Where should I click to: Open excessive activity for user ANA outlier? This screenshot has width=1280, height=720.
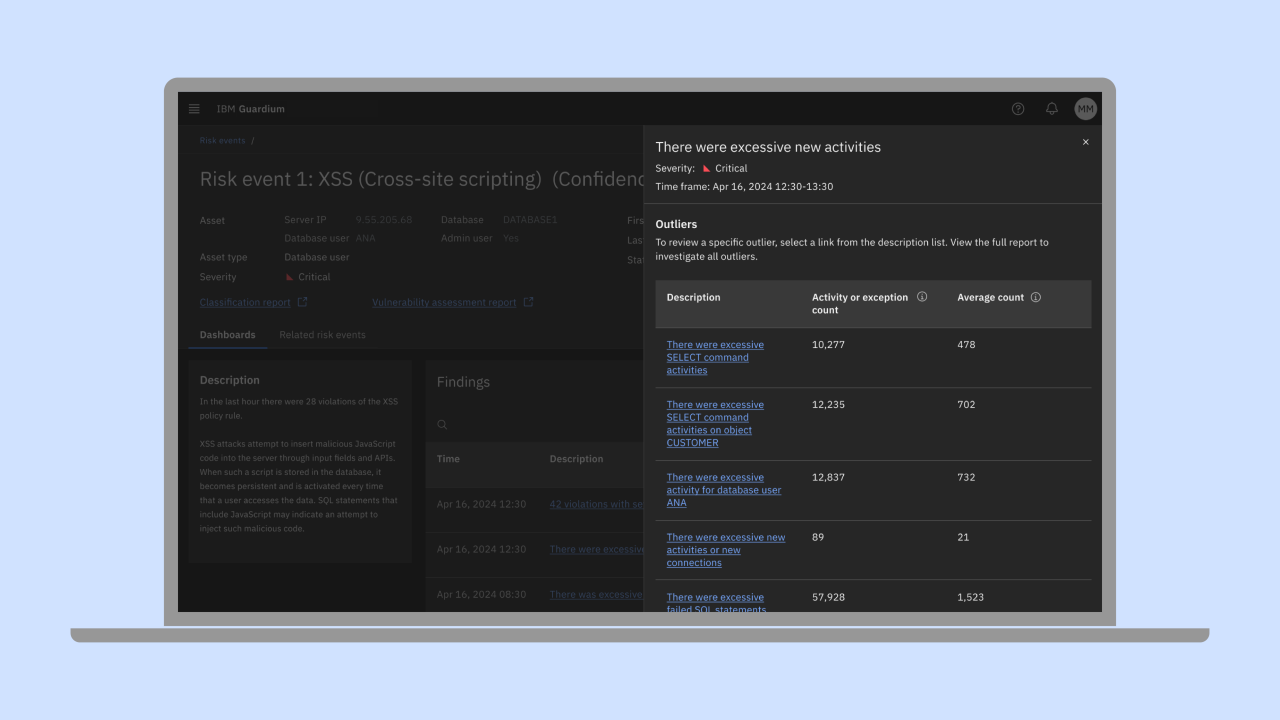click(x=724, y=490)
